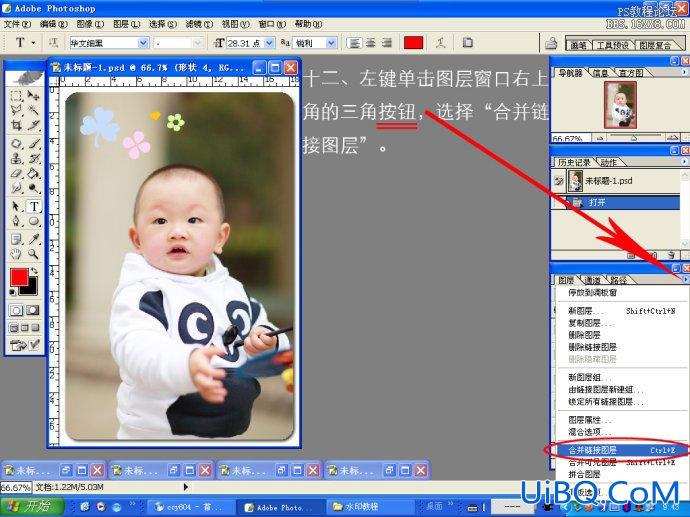Switch to Standard editing mode

(16, 310)
